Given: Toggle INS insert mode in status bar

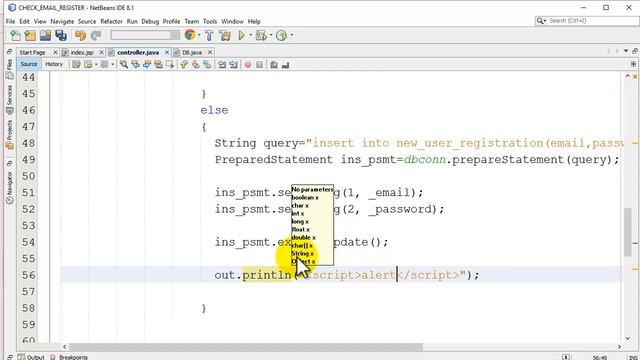Looking at the screenshot, I should 633,357.
